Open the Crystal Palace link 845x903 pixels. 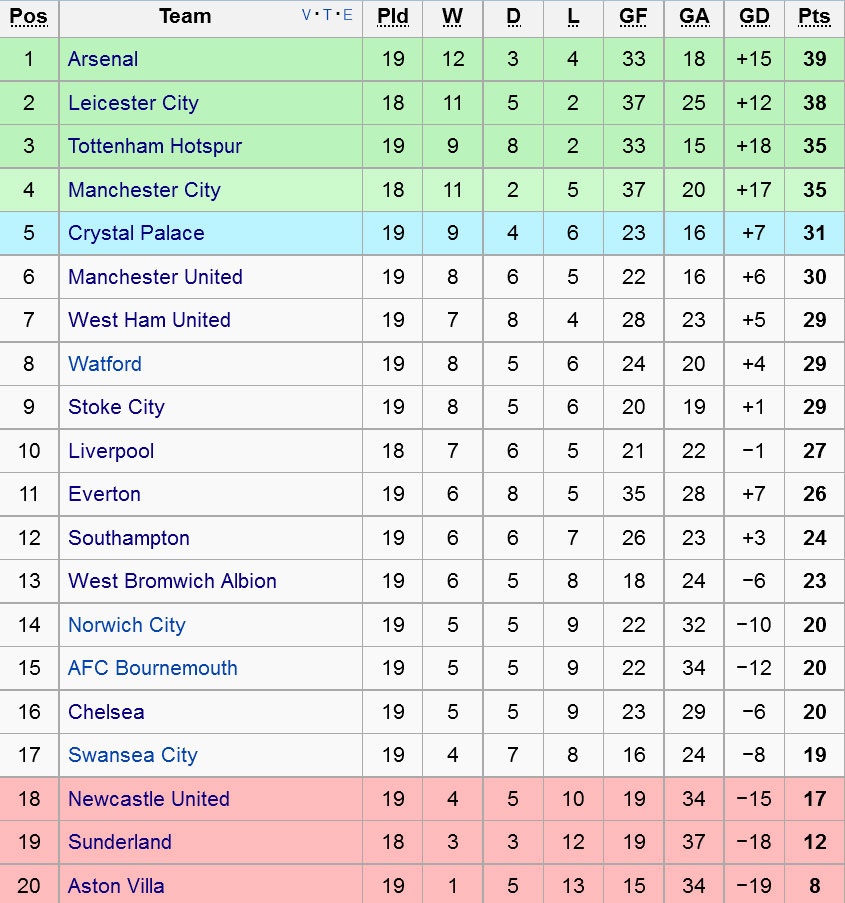(136, 233)
